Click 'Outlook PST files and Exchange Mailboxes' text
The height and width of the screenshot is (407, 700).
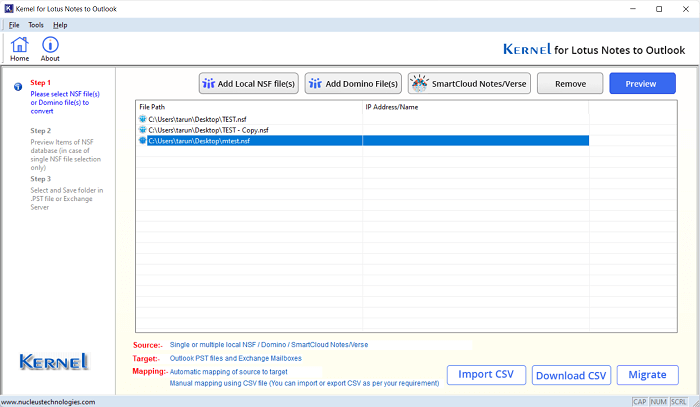236,358
